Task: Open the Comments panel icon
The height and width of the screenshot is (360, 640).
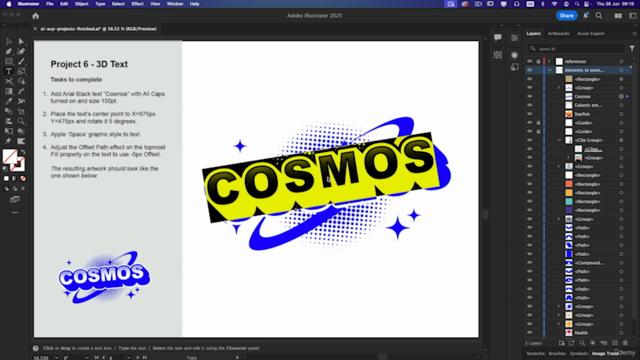Action: pos(498,38)
